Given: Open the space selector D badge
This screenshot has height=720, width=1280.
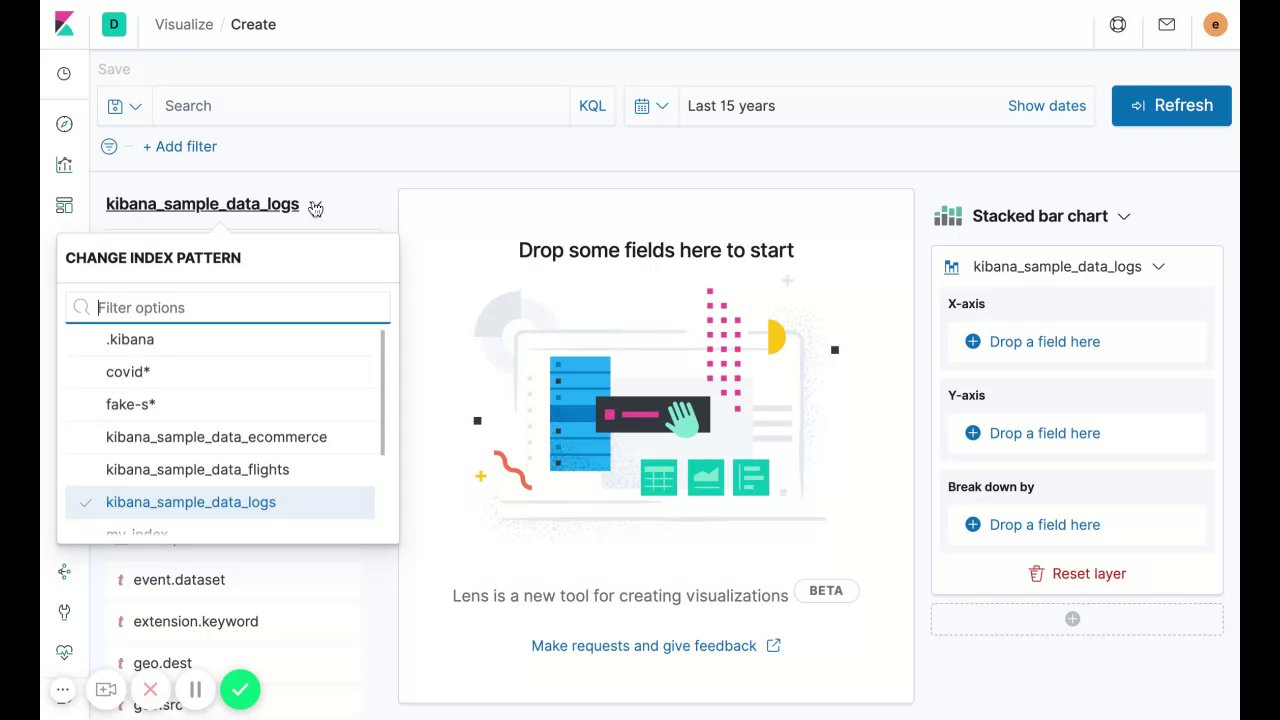Looking at the screenshot, I should (x=114, y=24).
